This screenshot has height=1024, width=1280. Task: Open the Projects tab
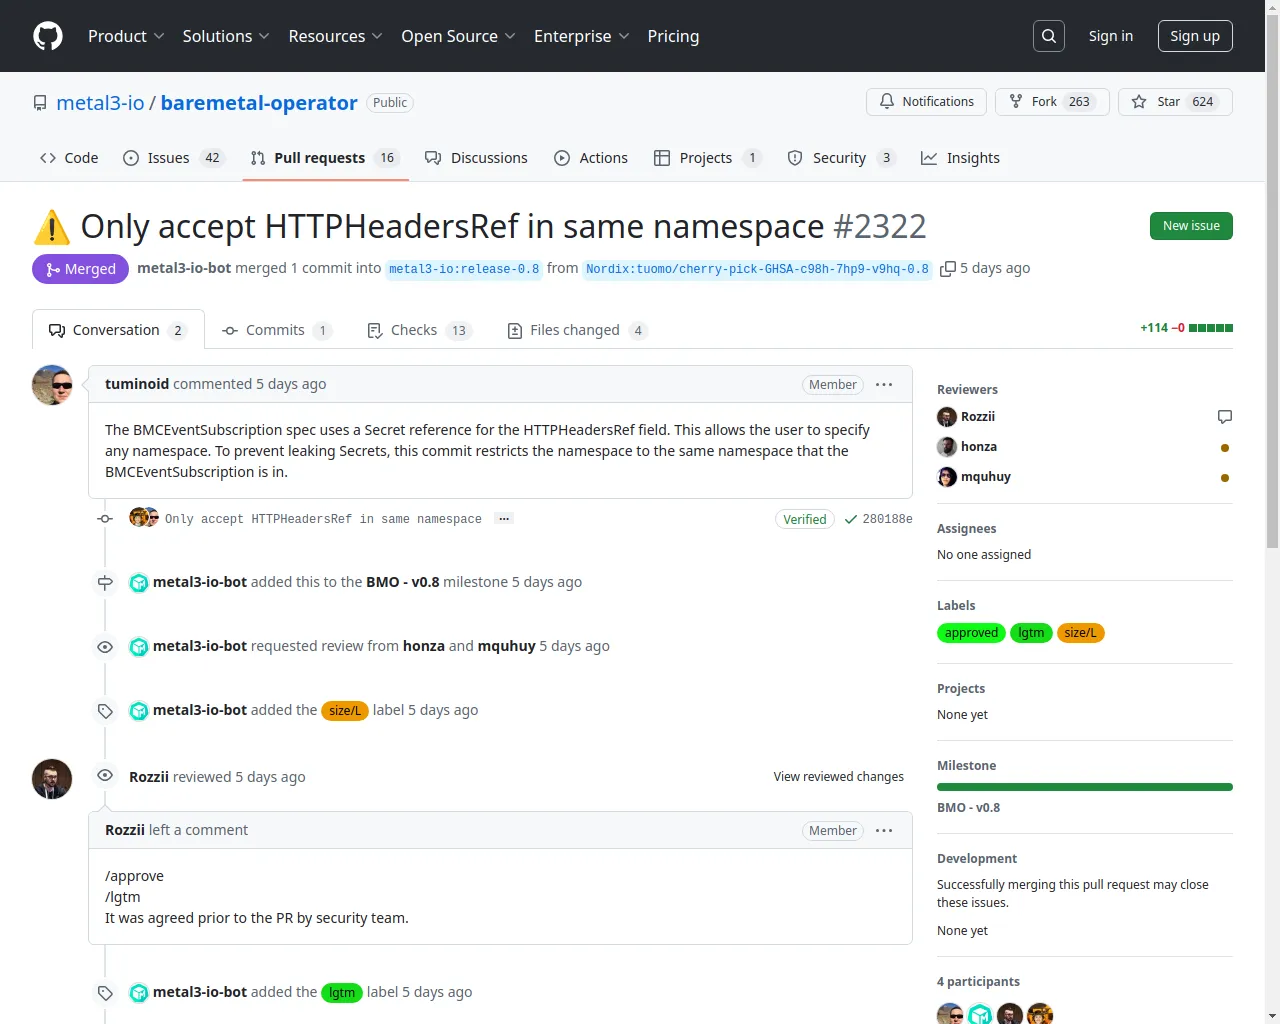click(x=707, y=158)
